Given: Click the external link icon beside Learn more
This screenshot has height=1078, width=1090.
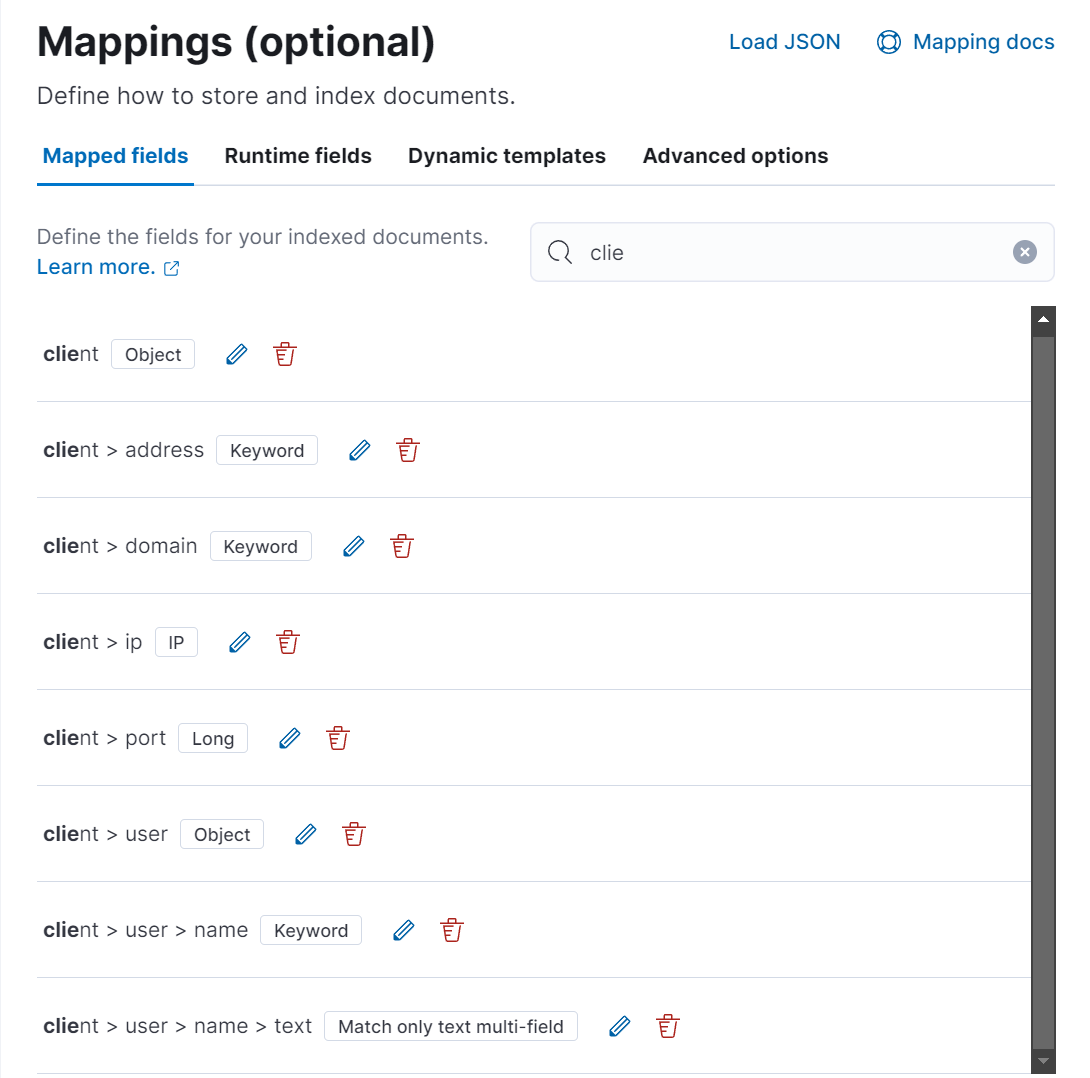Looking at the screenshot, I should [x=171, y=268].
